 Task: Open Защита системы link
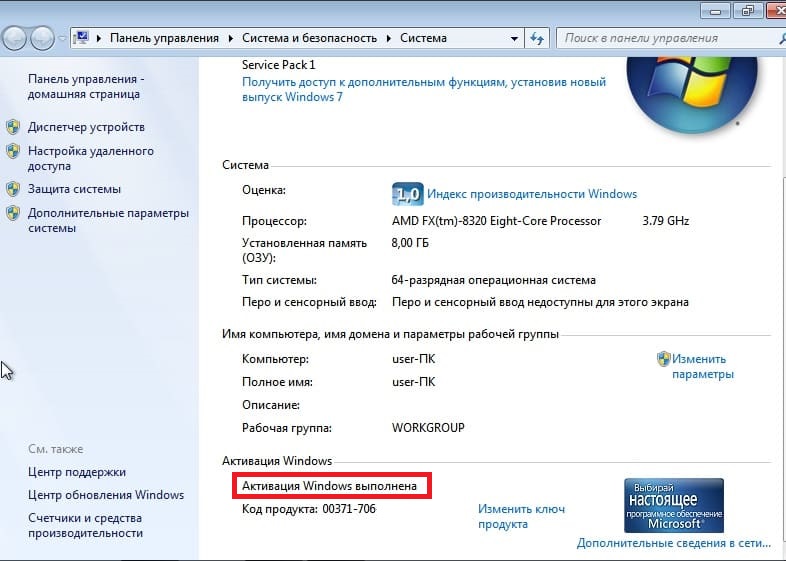[74, 189]
